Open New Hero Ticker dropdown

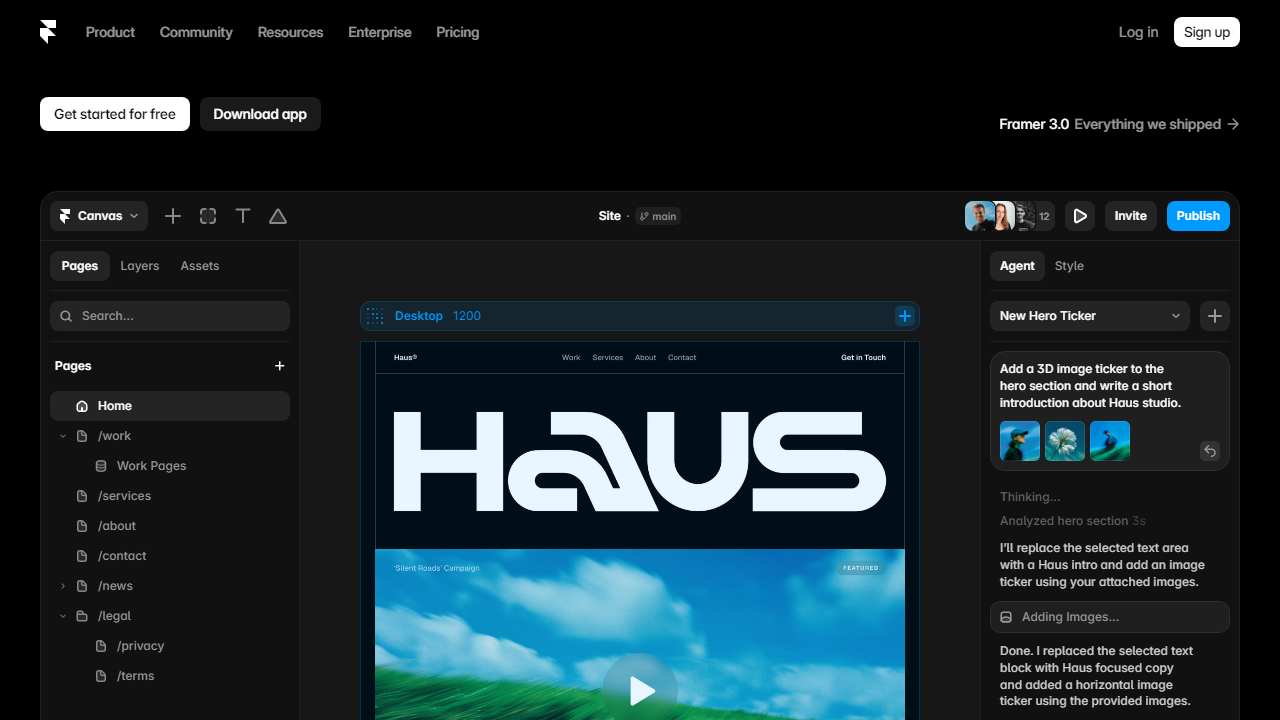1090,316
